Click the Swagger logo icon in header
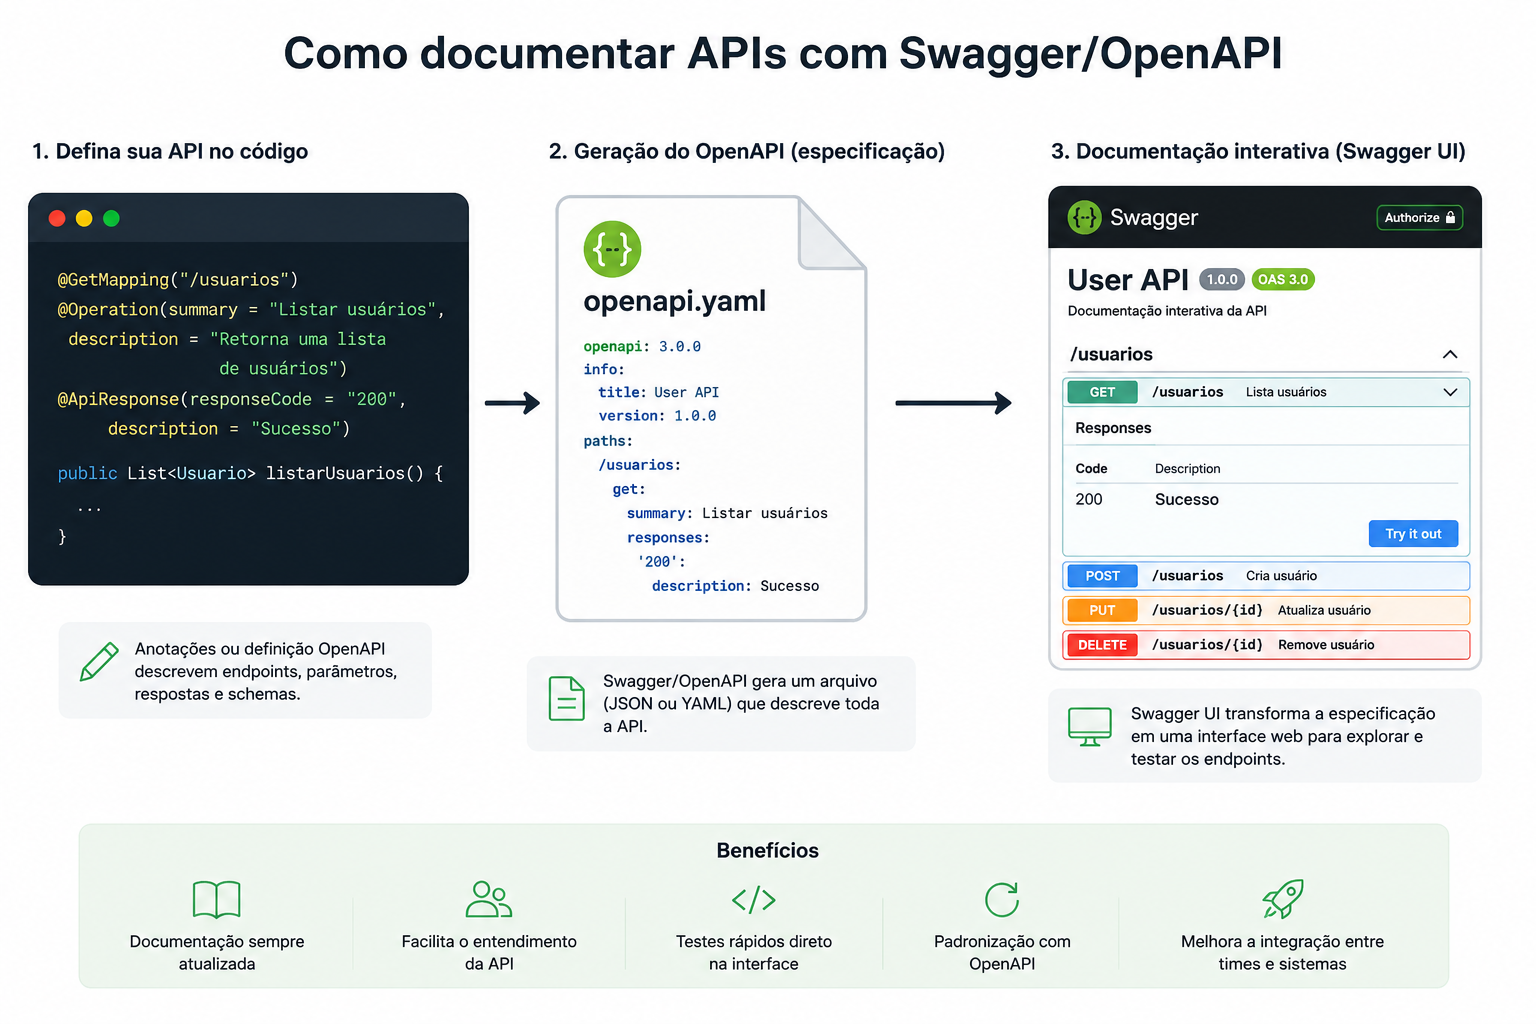The height and width of the screenshot is (1024, 1536). point(1084,217)
